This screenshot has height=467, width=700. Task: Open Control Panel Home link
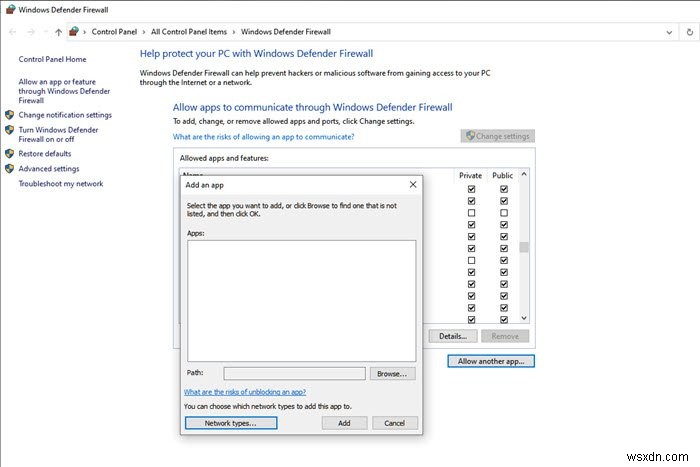(52, 59)
